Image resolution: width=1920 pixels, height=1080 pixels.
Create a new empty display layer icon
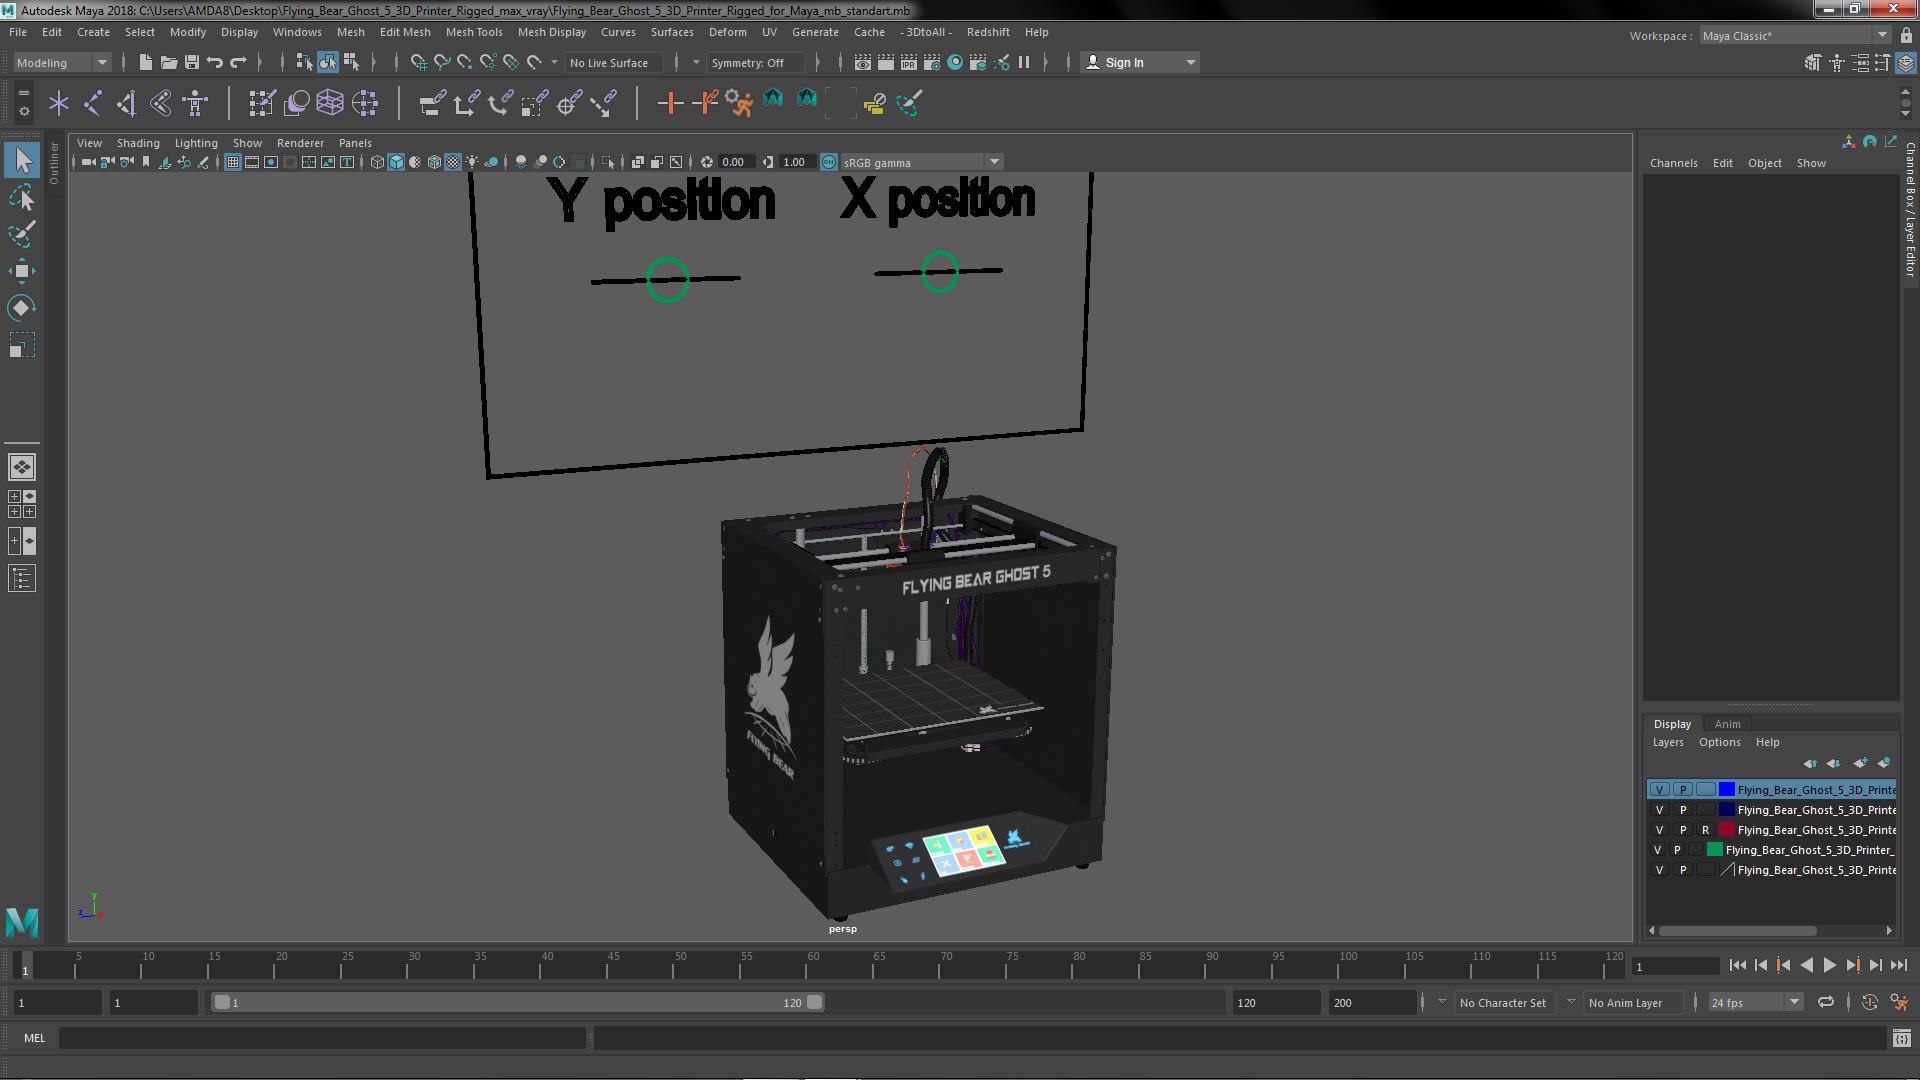1860,763
